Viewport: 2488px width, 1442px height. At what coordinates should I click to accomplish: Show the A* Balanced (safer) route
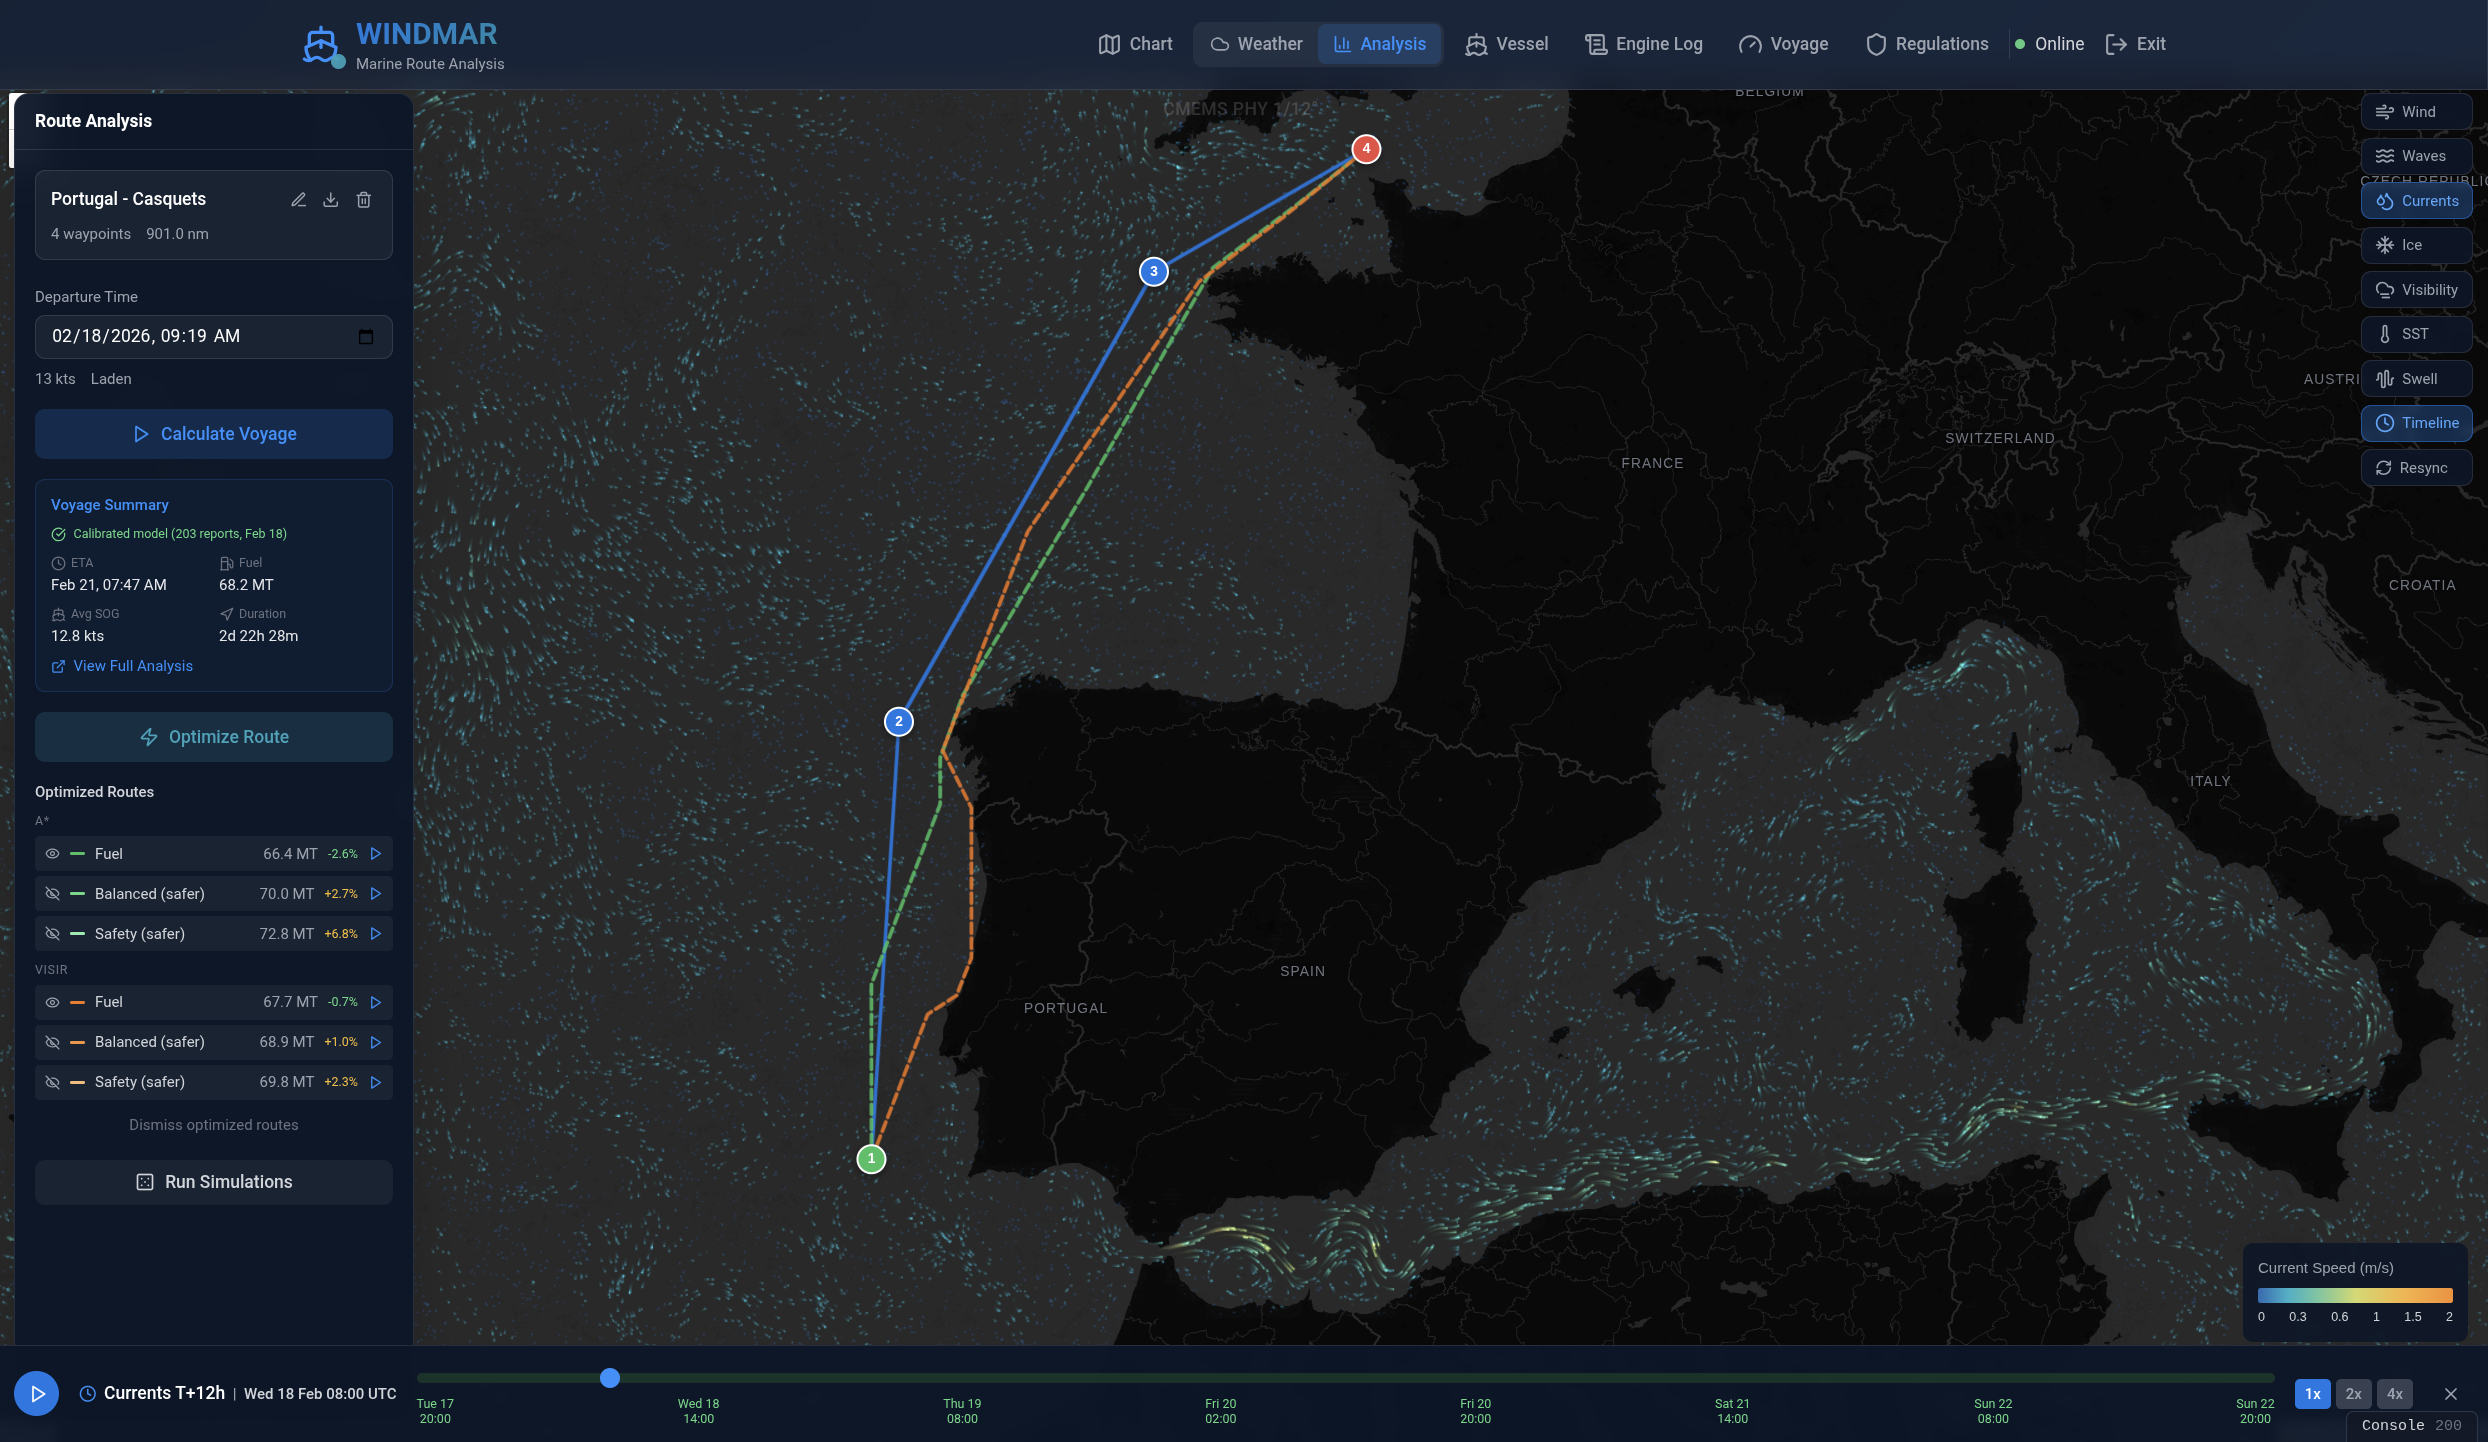pos(53,894)
